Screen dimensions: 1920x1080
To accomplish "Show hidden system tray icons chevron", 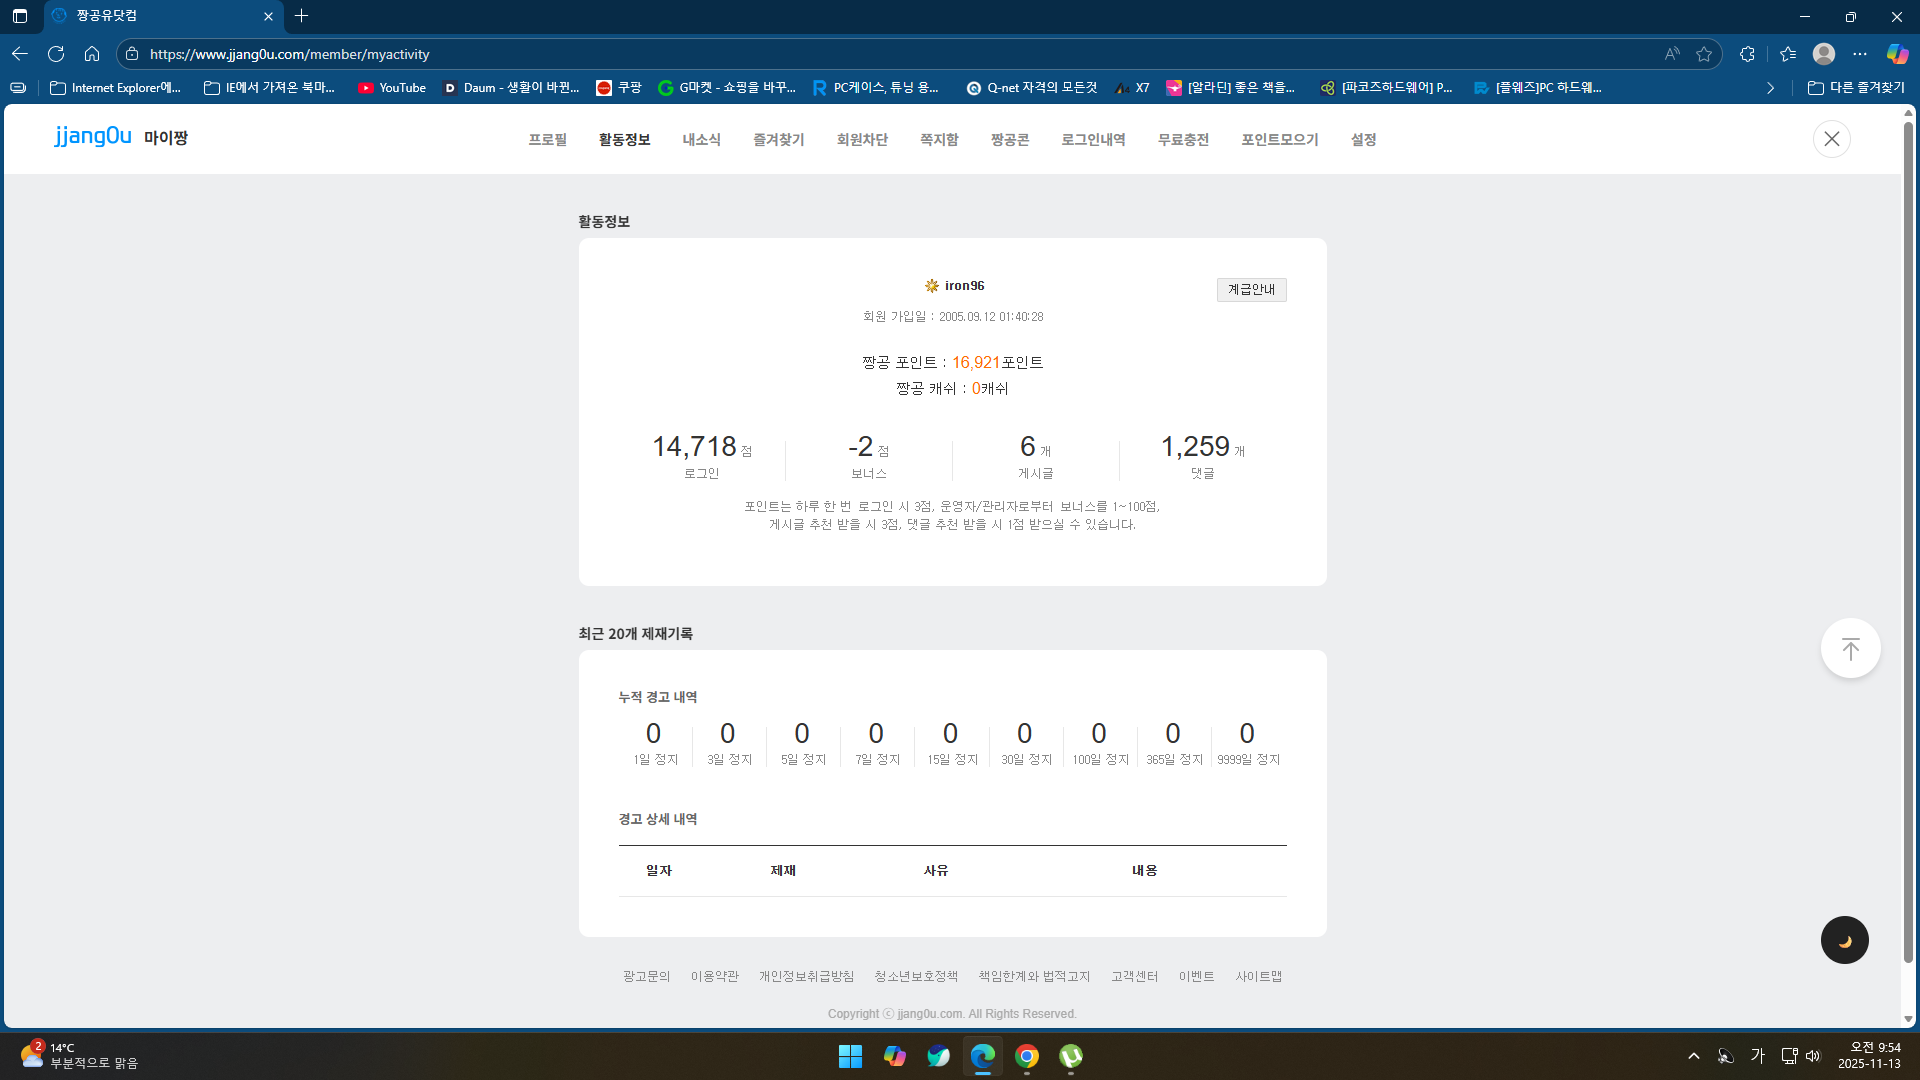I will pos(1693,1056).
